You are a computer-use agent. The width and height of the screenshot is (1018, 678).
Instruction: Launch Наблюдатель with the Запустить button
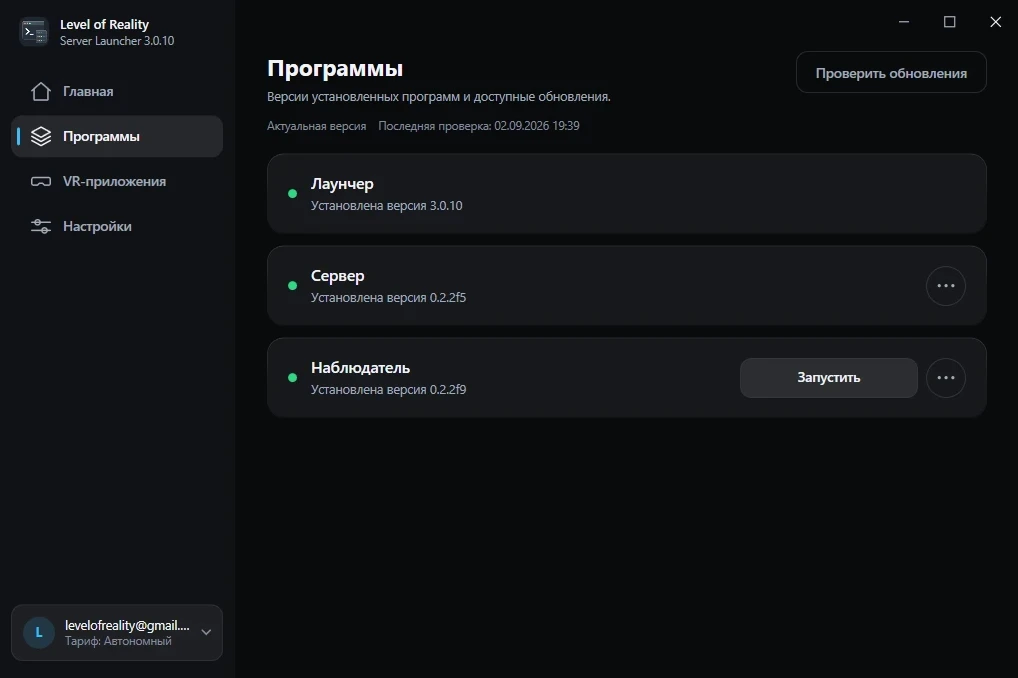(x=828, y=378)
